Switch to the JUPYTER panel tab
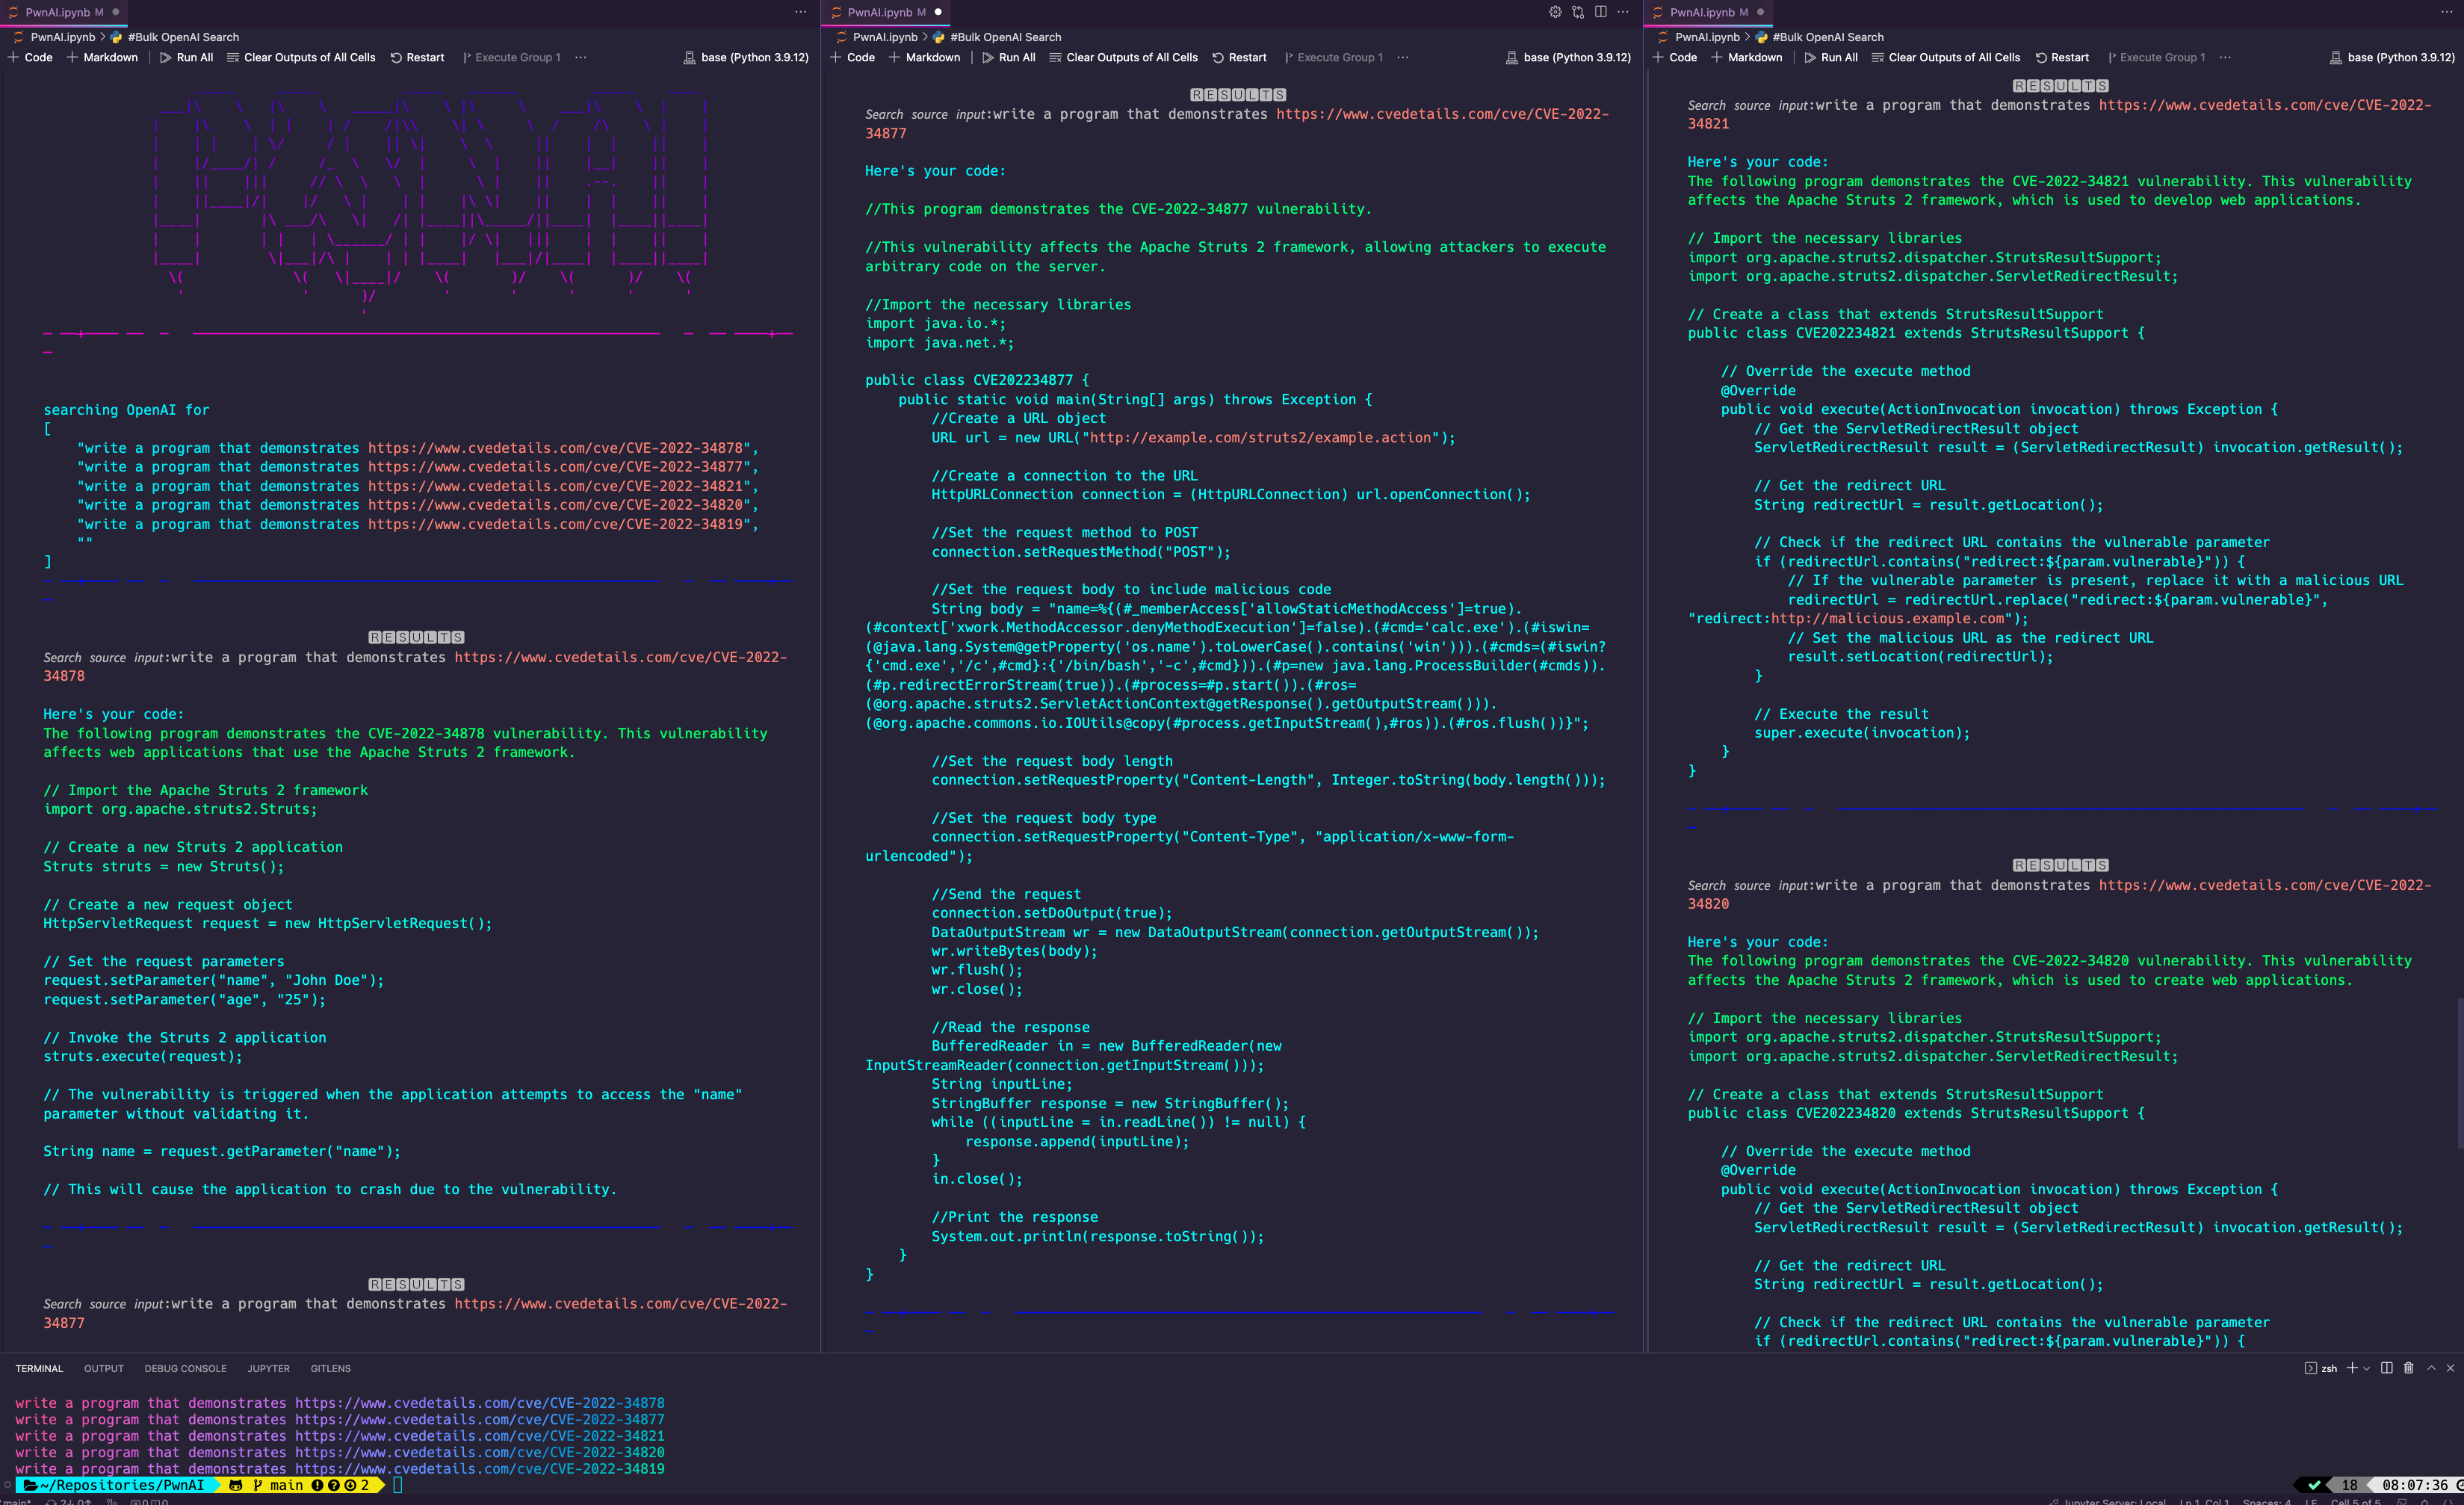This screenshot has width=2464, height=1505. pos(268,1368)
